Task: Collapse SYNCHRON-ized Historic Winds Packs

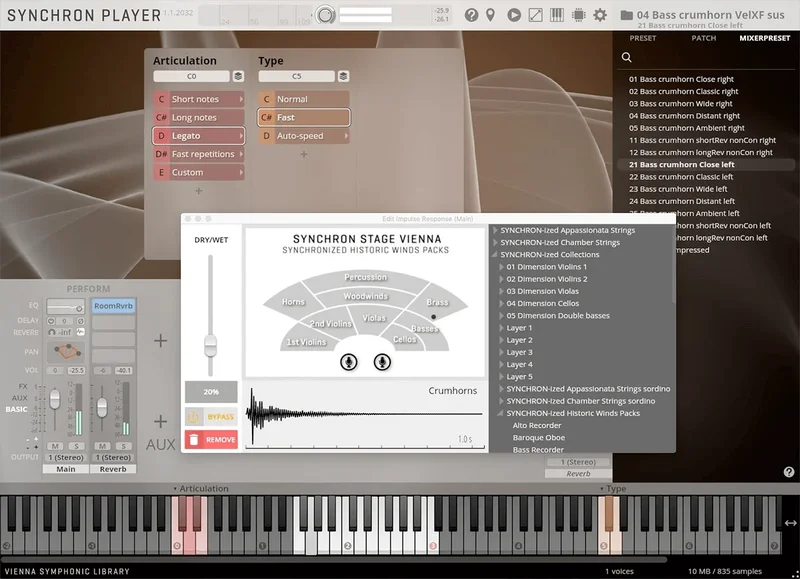Action: pos(501,413)
